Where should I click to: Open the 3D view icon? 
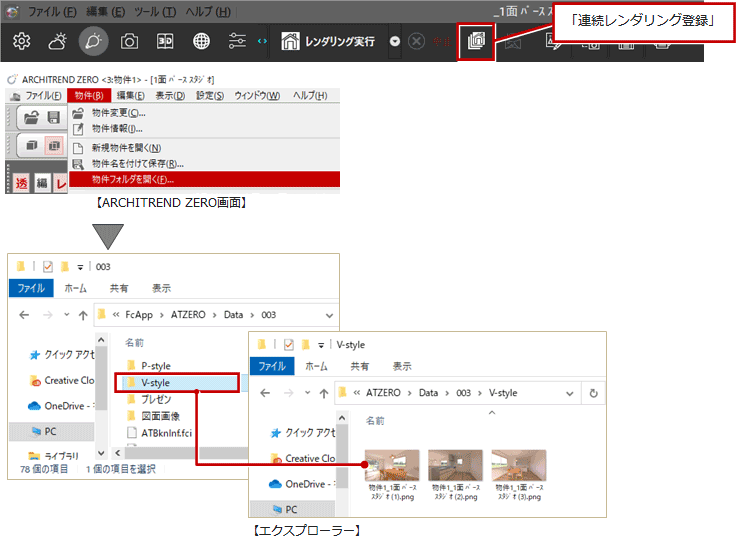(x=165, y=41)
